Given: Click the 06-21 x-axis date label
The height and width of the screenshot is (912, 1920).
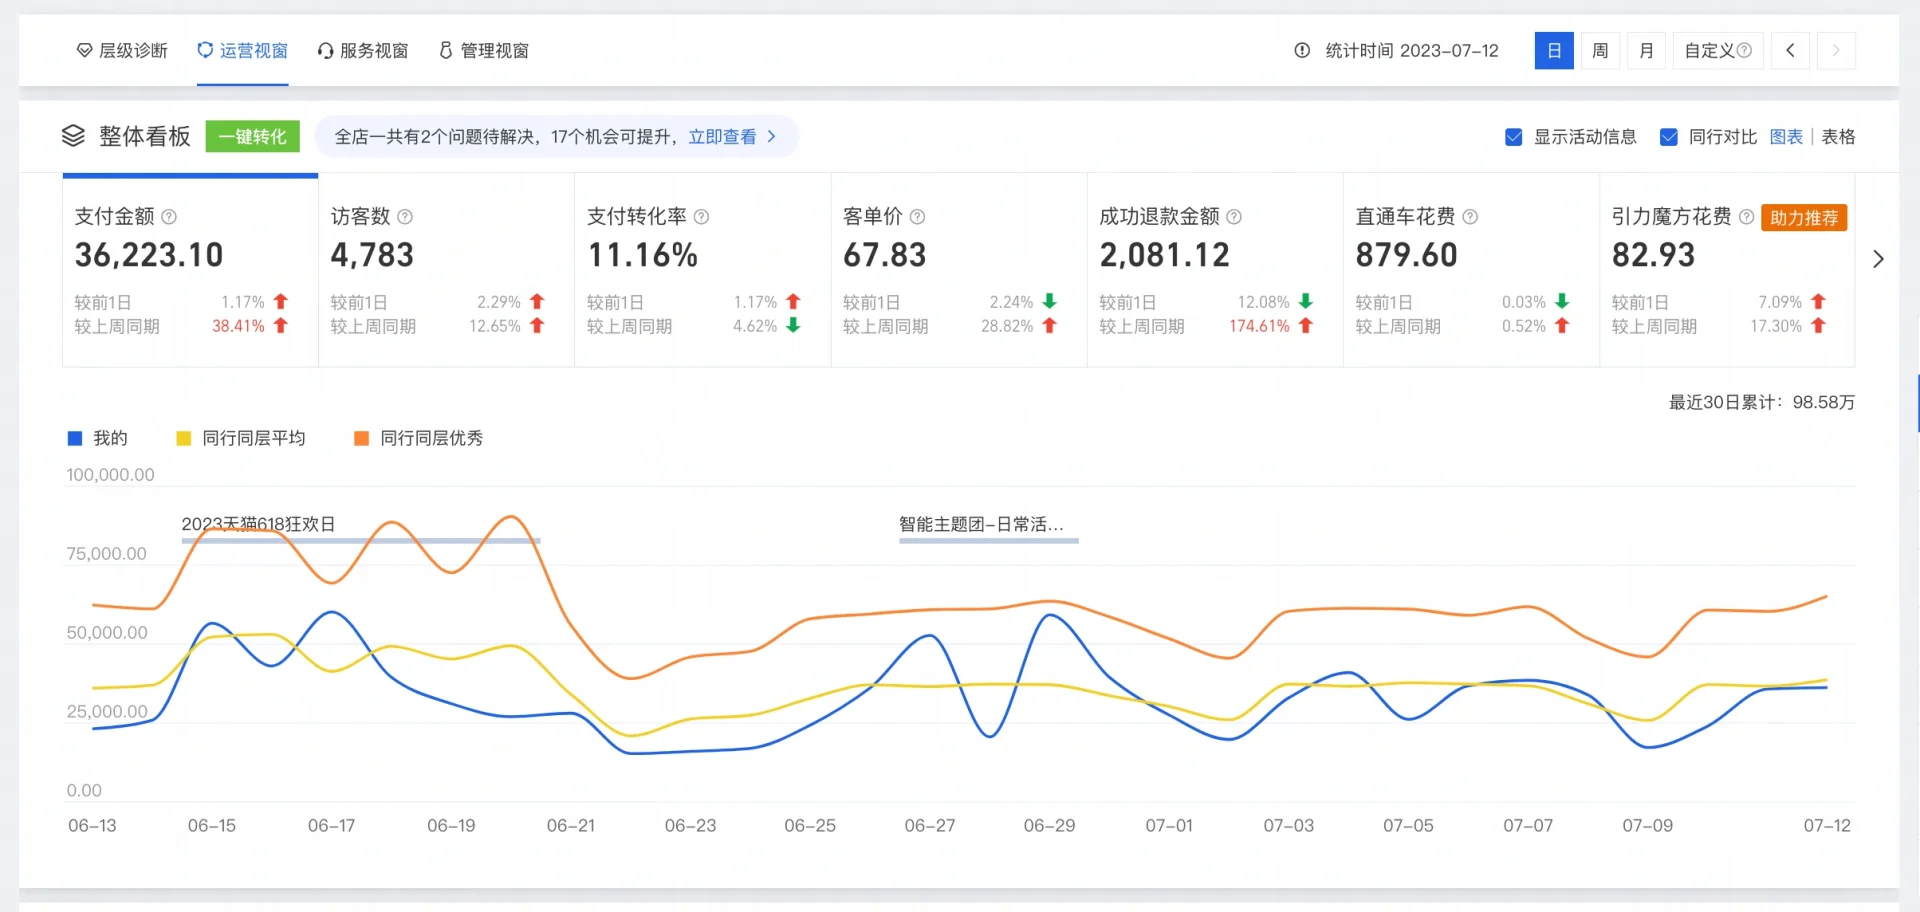Looking at the screenshot, I should point(571,826).
